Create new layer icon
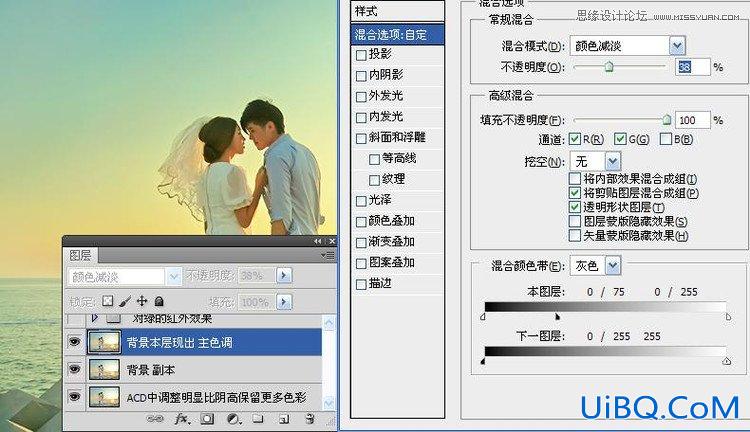 (284, 419)
